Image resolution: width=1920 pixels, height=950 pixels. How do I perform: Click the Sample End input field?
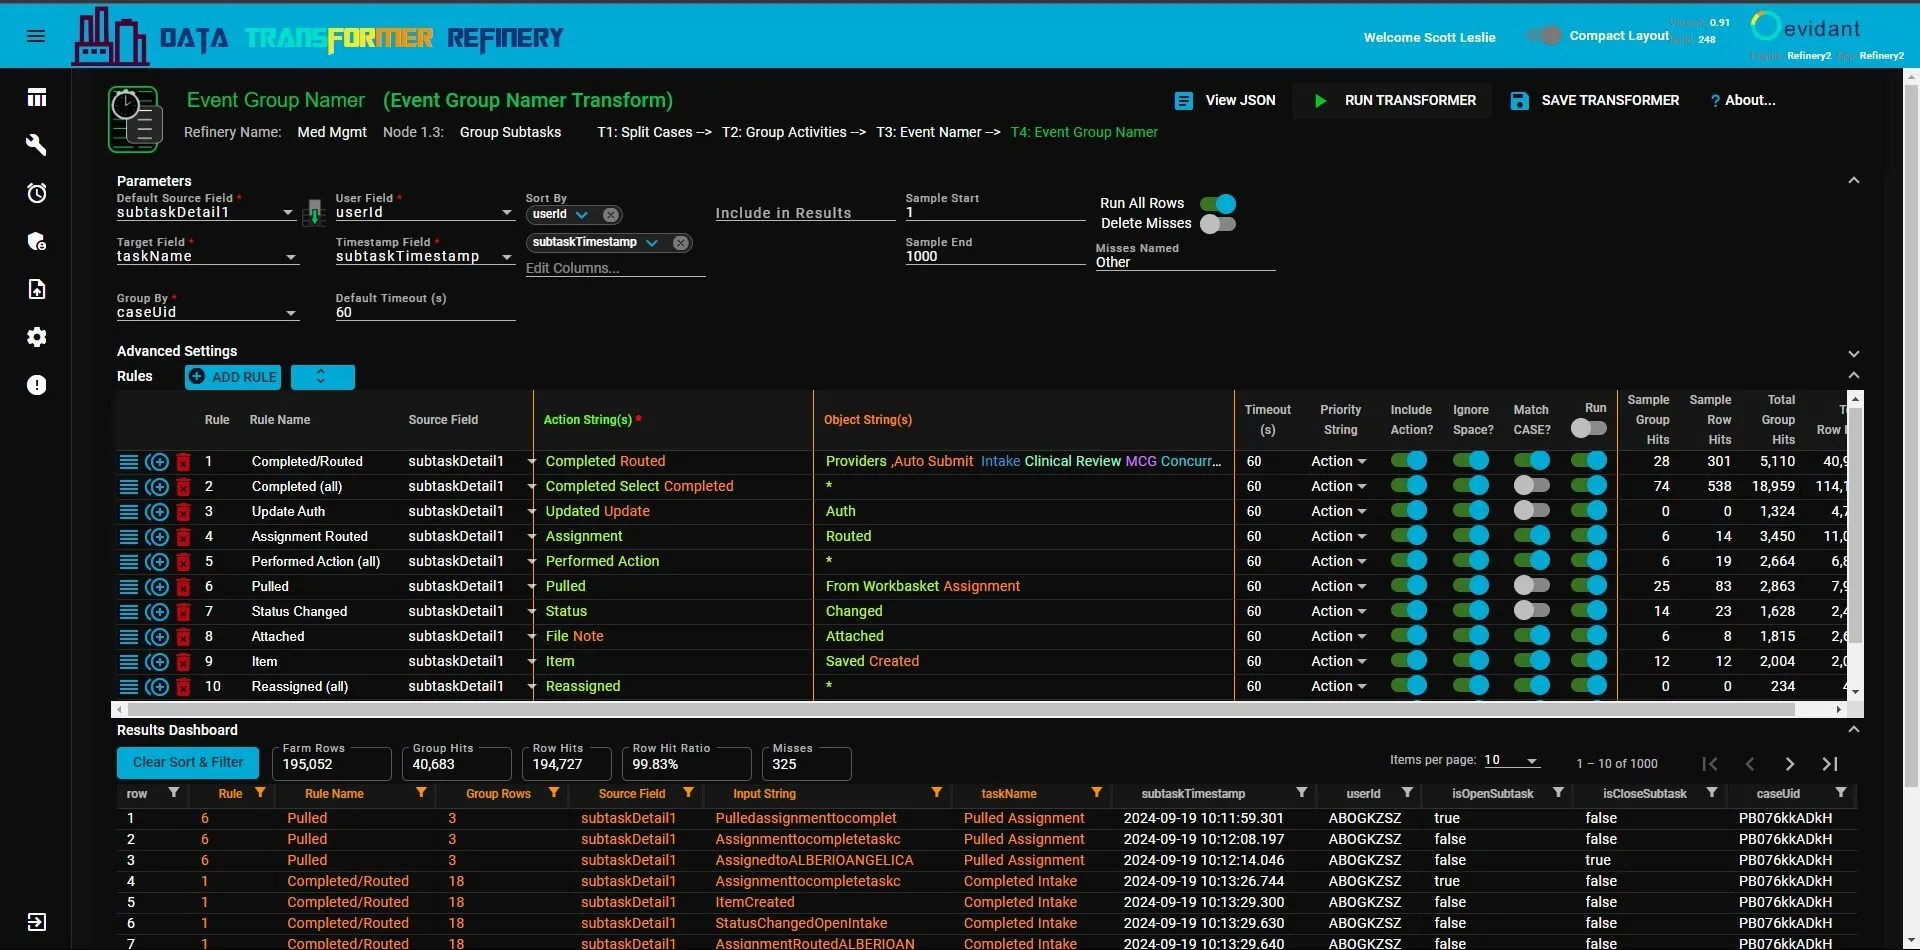pos(993,257)
